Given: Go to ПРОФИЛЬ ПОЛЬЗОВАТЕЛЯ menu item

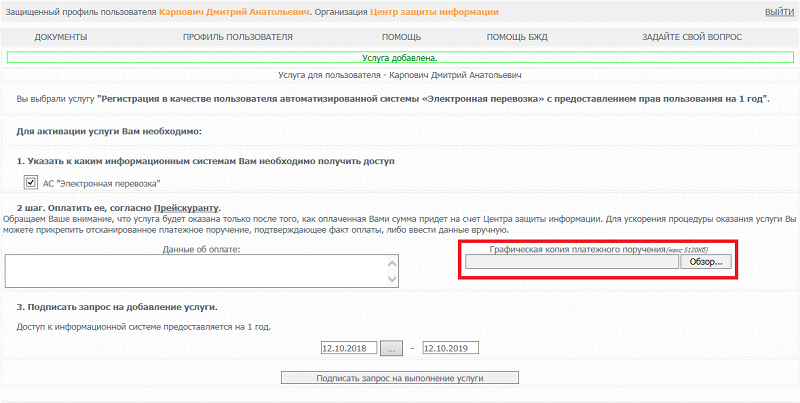Looking at the screenshot, I should 237,37.
